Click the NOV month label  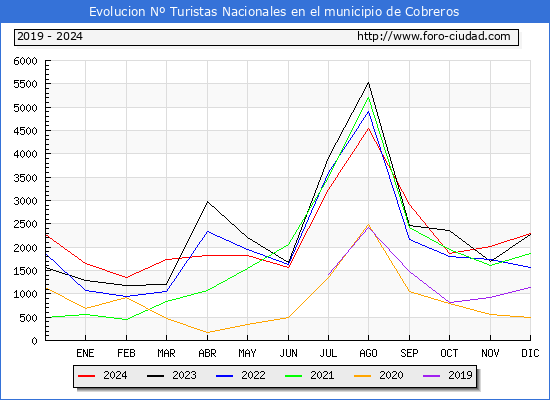(490, 353)
